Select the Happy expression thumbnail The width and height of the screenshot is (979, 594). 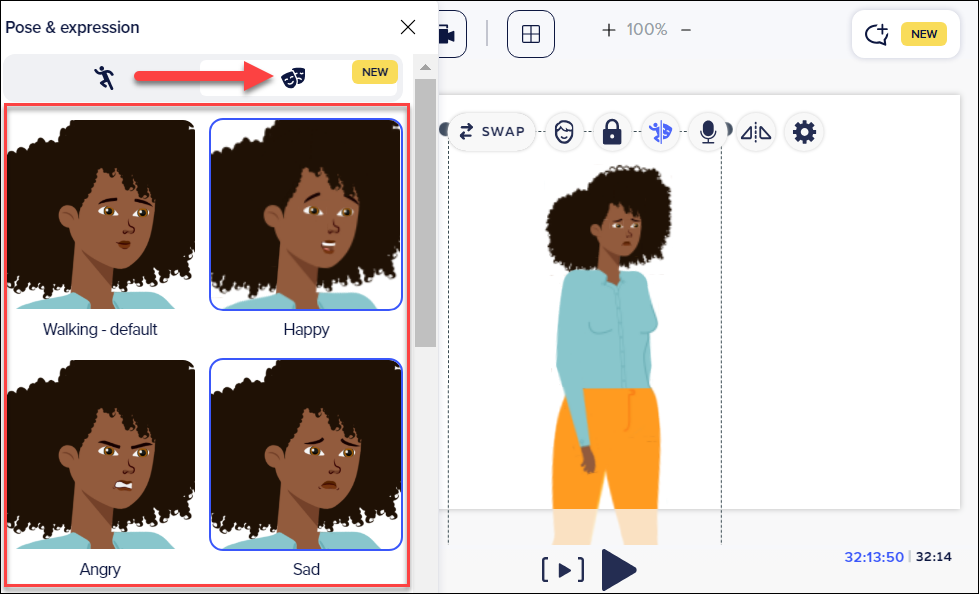[306, 215]
